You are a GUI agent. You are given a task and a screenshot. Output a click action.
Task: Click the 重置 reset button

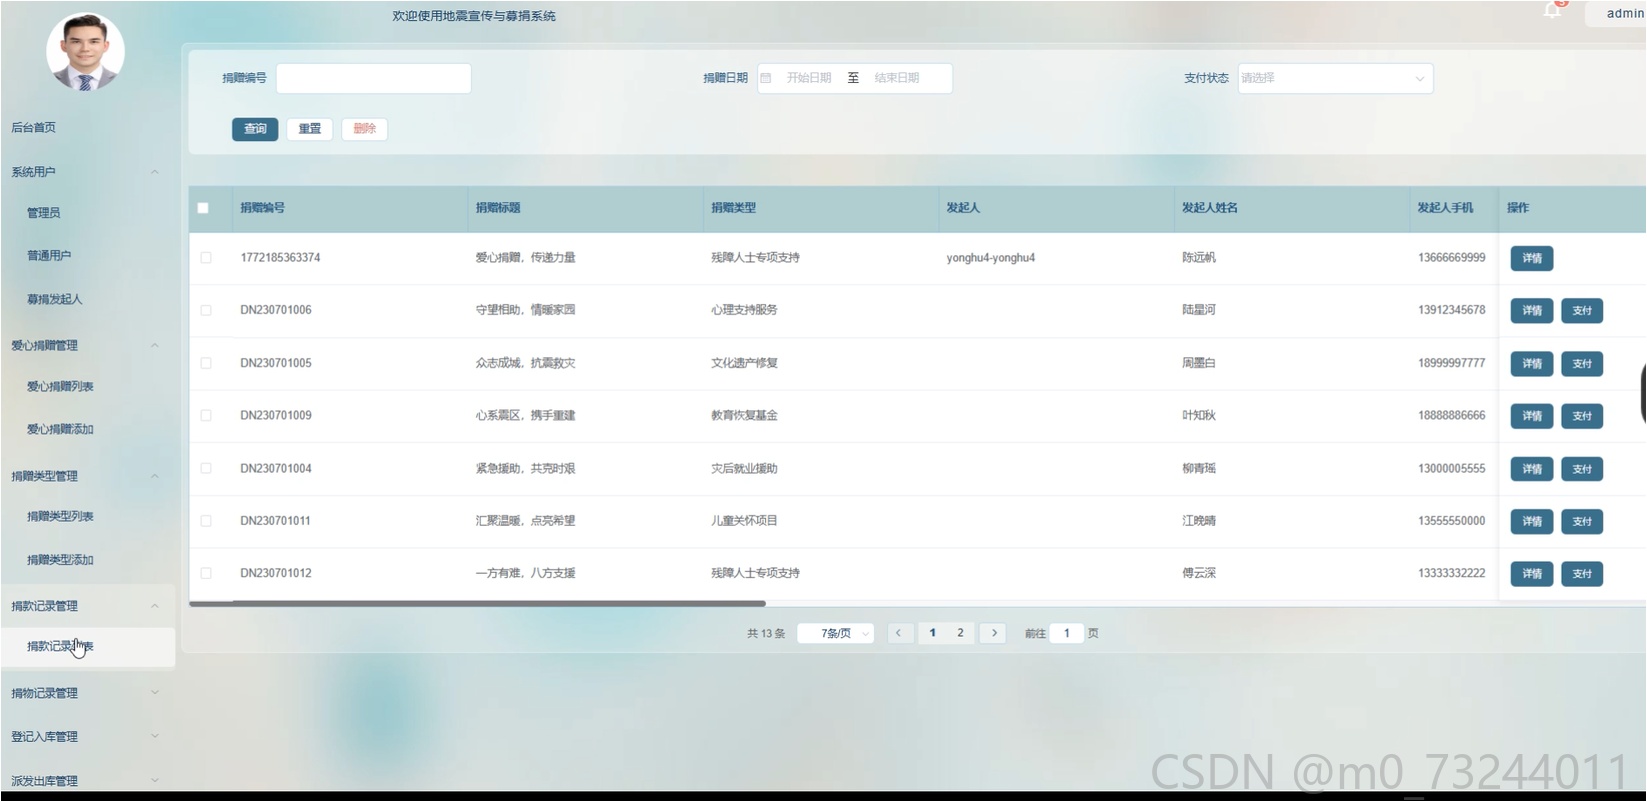pyautogui.click(x=310, y=129)
